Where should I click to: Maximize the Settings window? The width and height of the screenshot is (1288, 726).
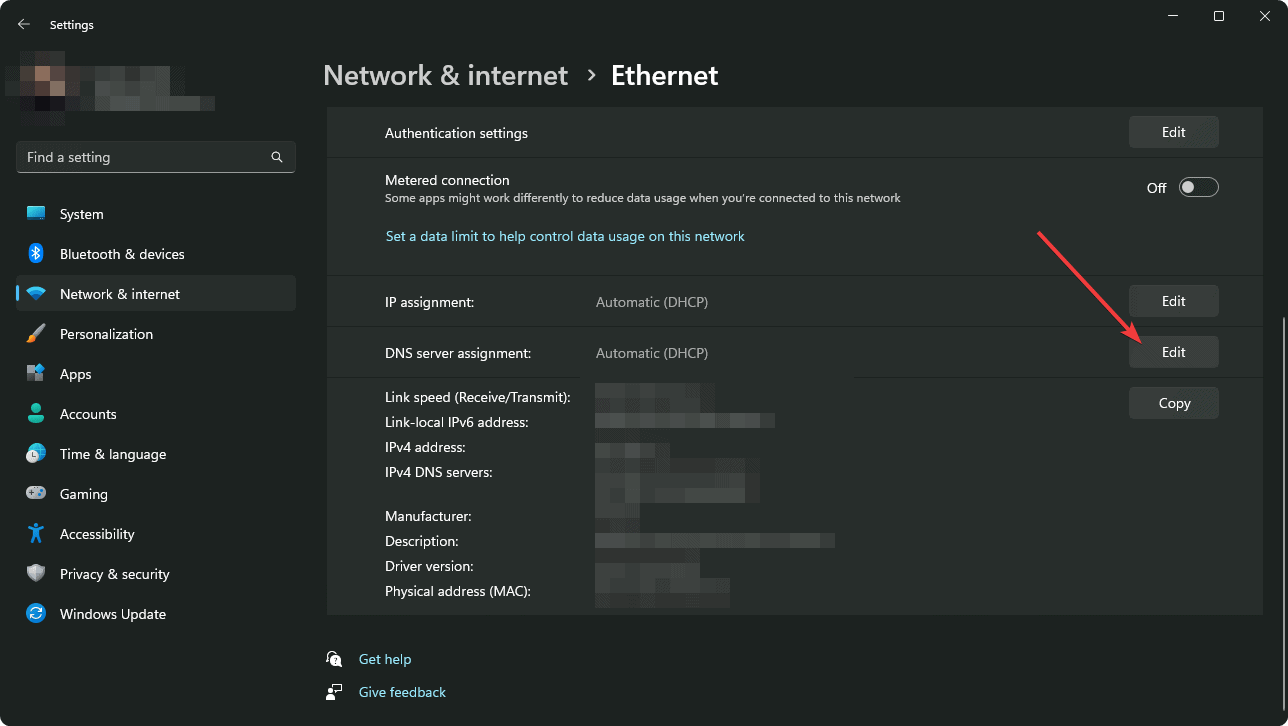point(1219,16)
